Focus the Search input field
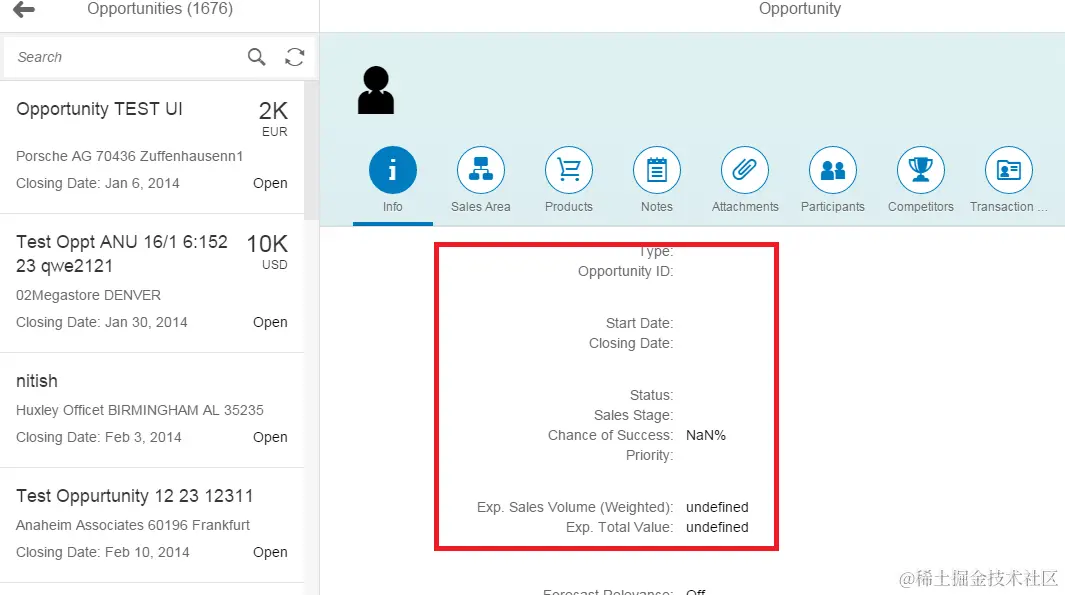Screen dimensions: 1065x595 point(129,57)
